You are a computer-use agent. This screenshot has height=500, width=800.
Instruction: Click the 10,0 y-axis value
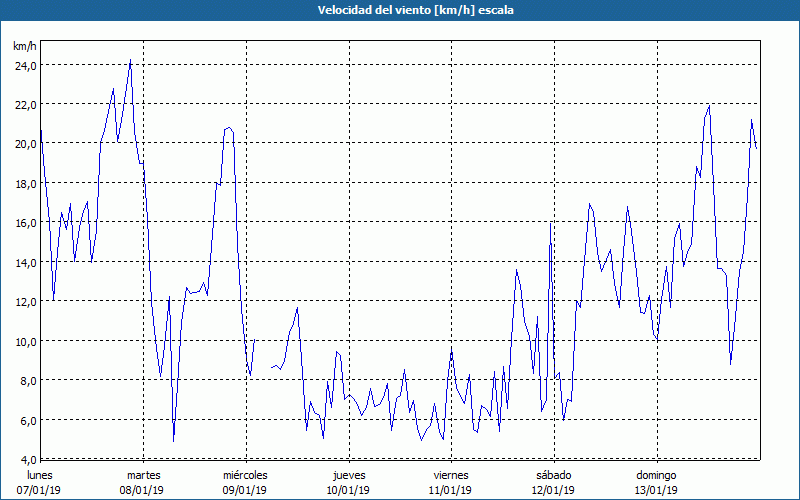click(25, 342)
